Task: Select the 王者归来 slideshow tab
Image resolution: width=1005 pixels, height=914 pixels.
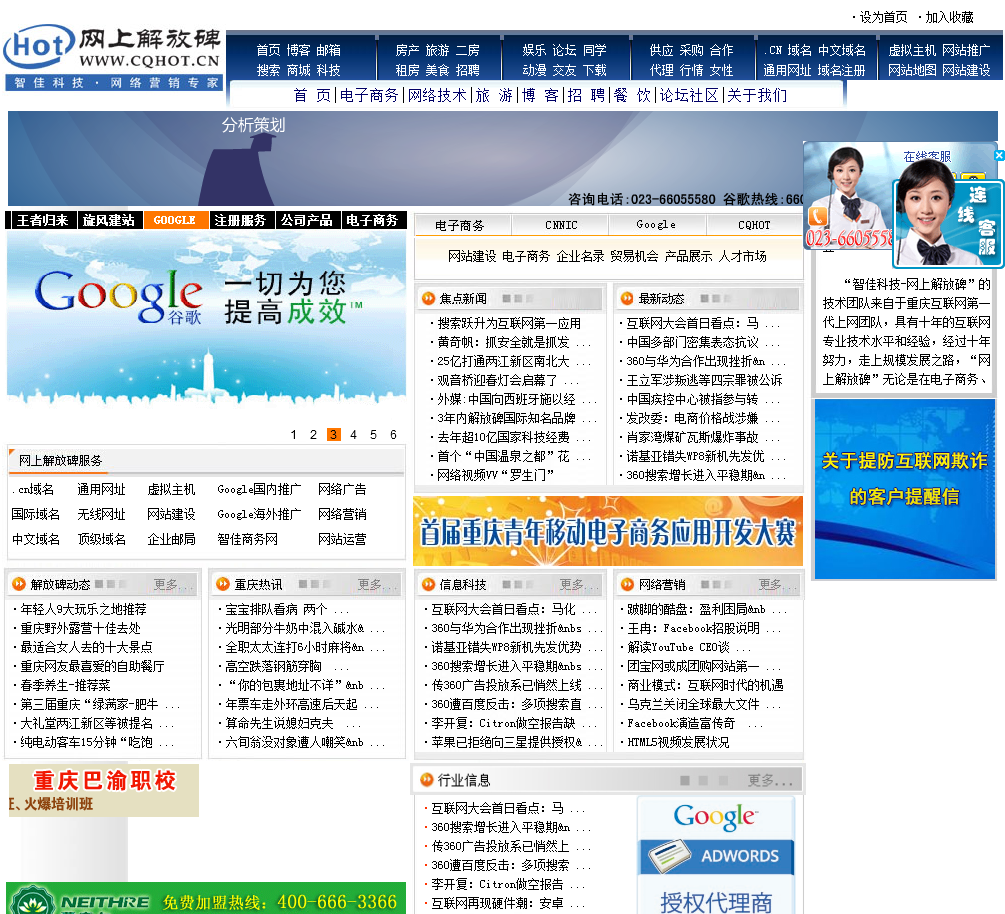Action: click(x=42, y=220)
